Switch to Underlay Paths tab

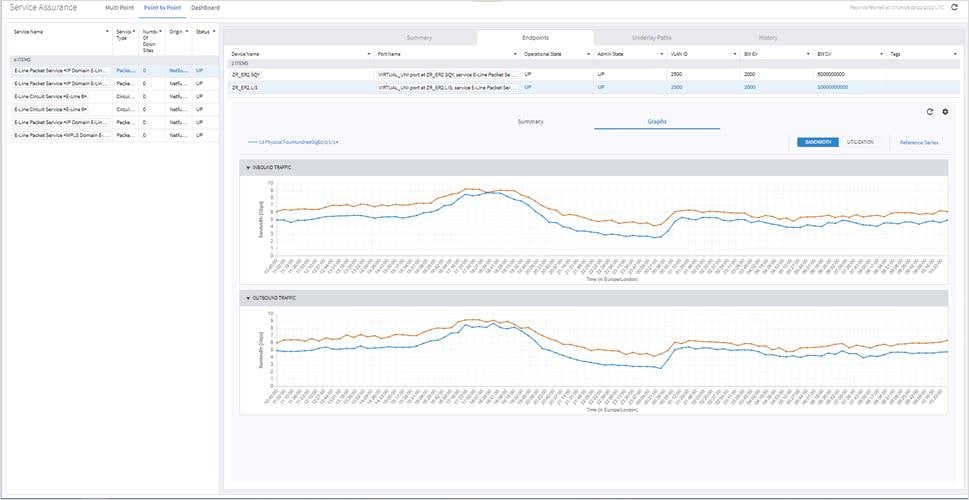tap(651, 38)
